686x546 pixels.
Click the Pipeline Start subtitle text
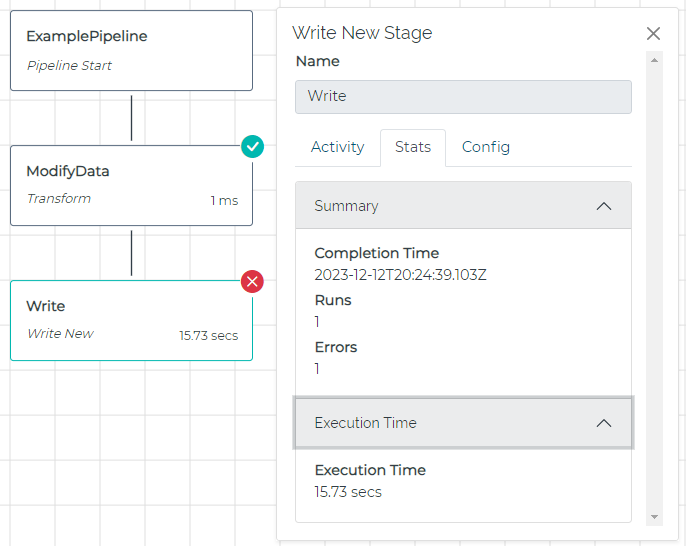[x=69, y=66]
